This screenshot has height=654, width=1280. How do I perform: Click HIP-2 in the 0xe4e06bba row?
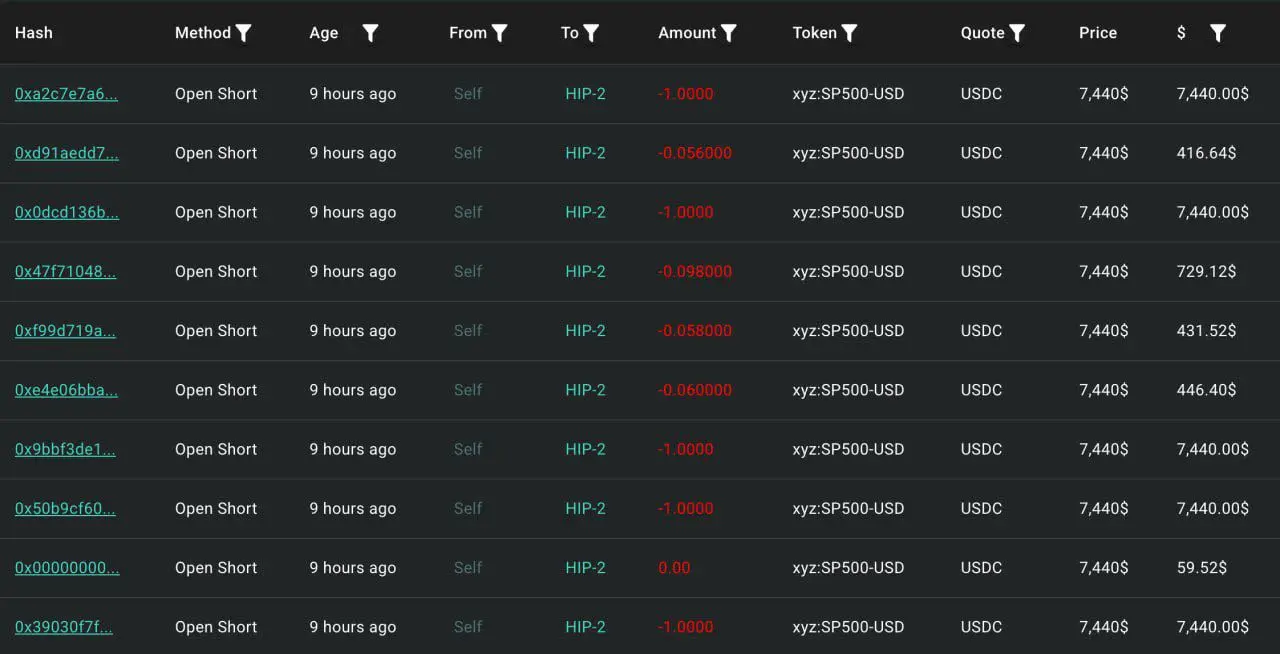pyautogui.click(x=585, y=390)
